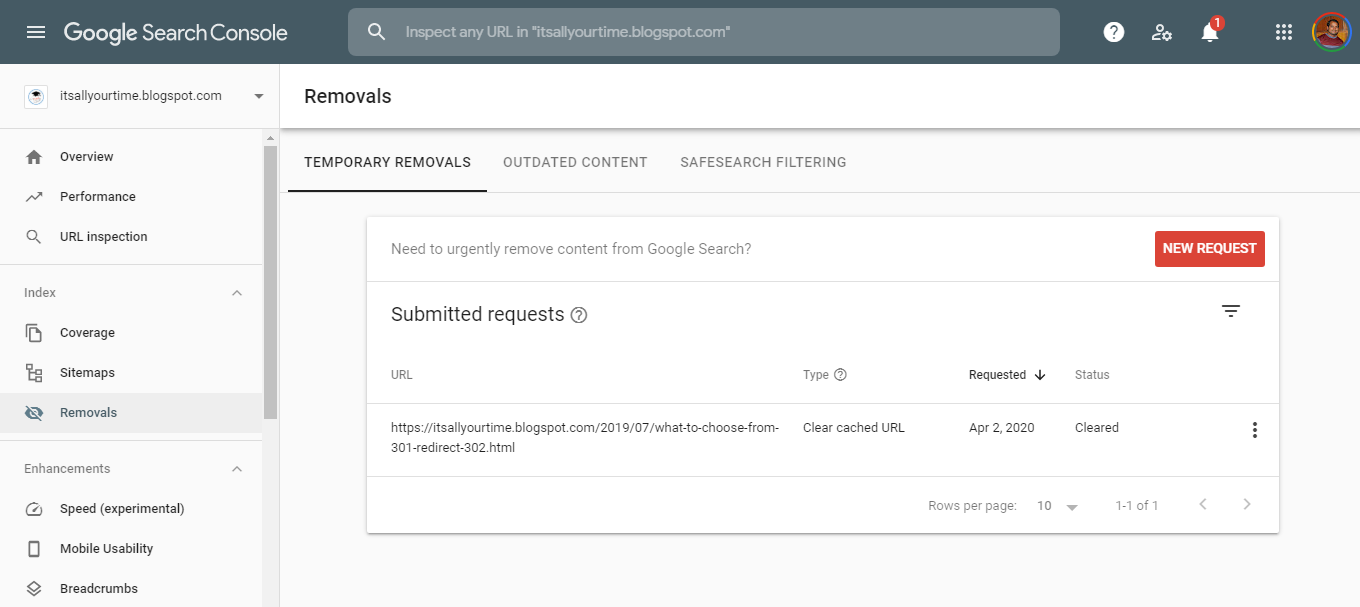Click the Clear cached URL type cell

(x=854, y=428)
